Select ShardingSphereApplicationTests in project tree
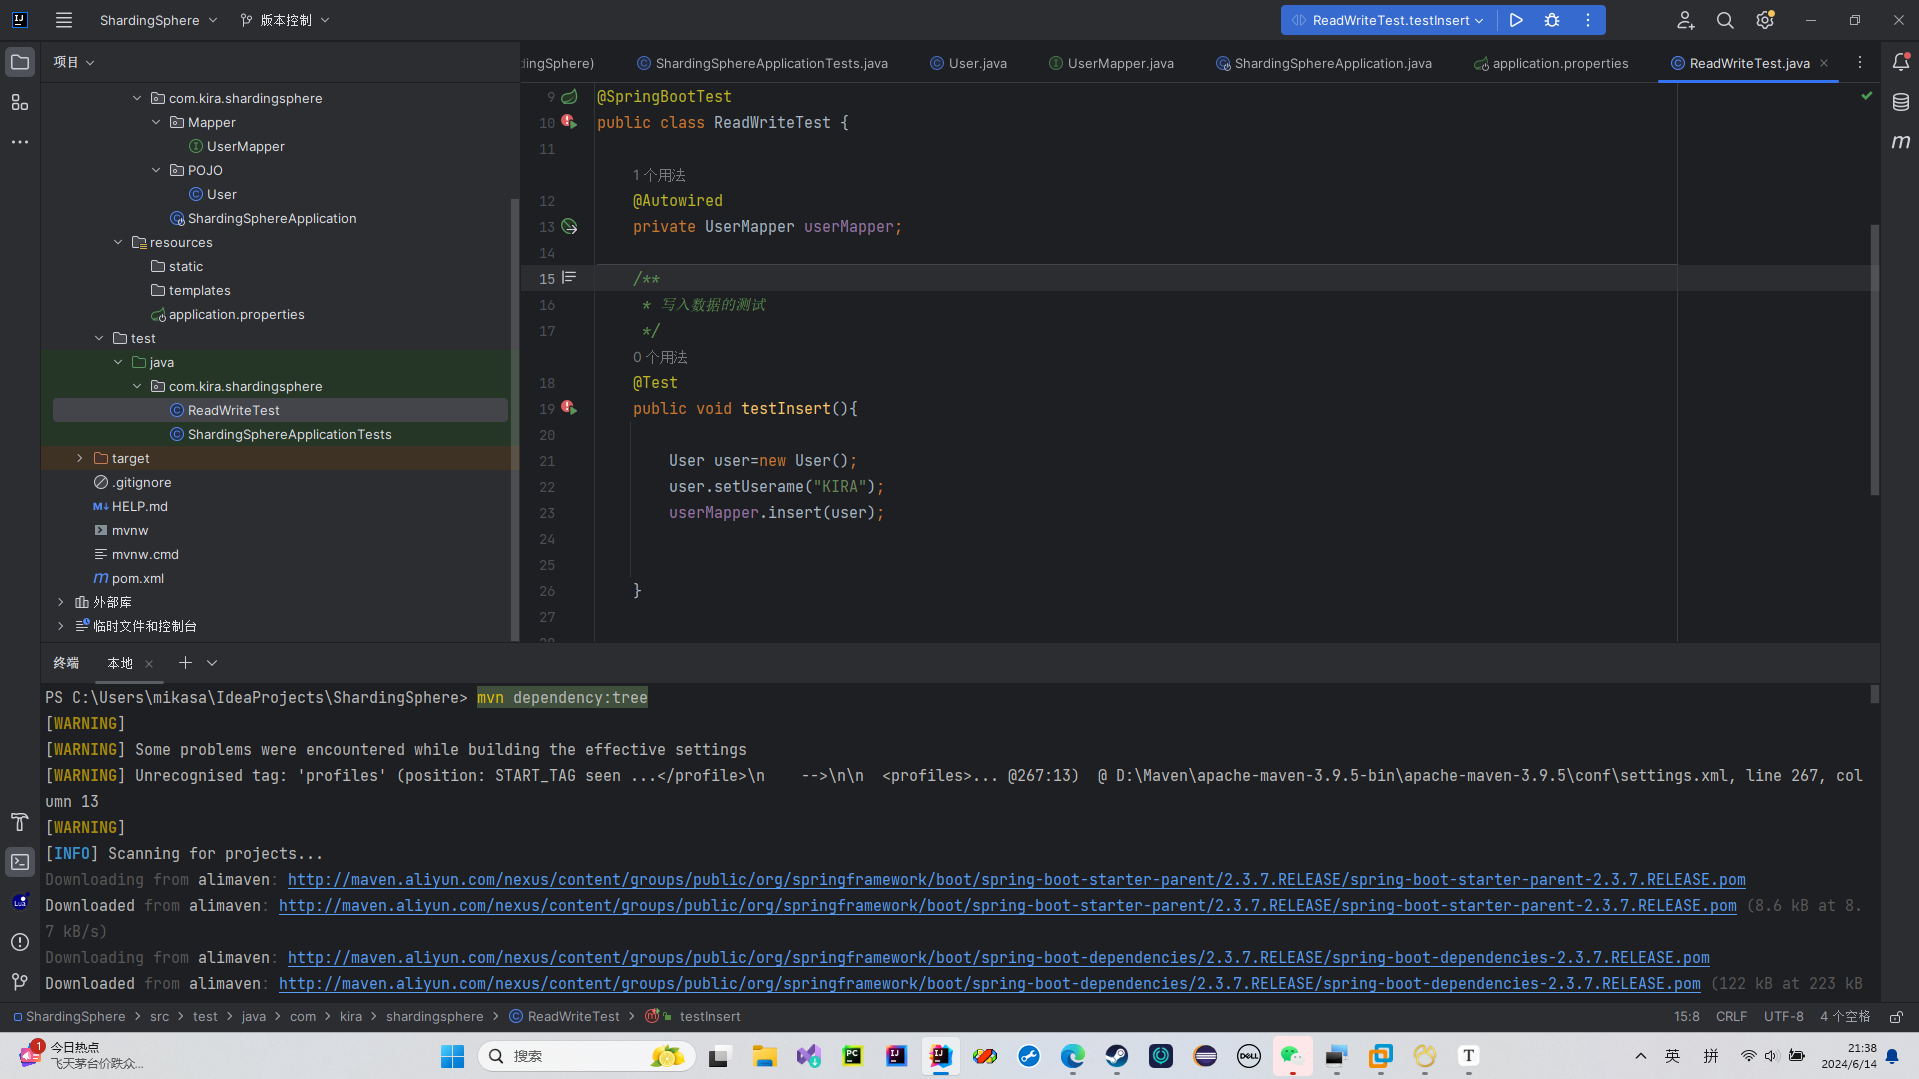Screen dimensions: 1919x1079 point(289,434)
